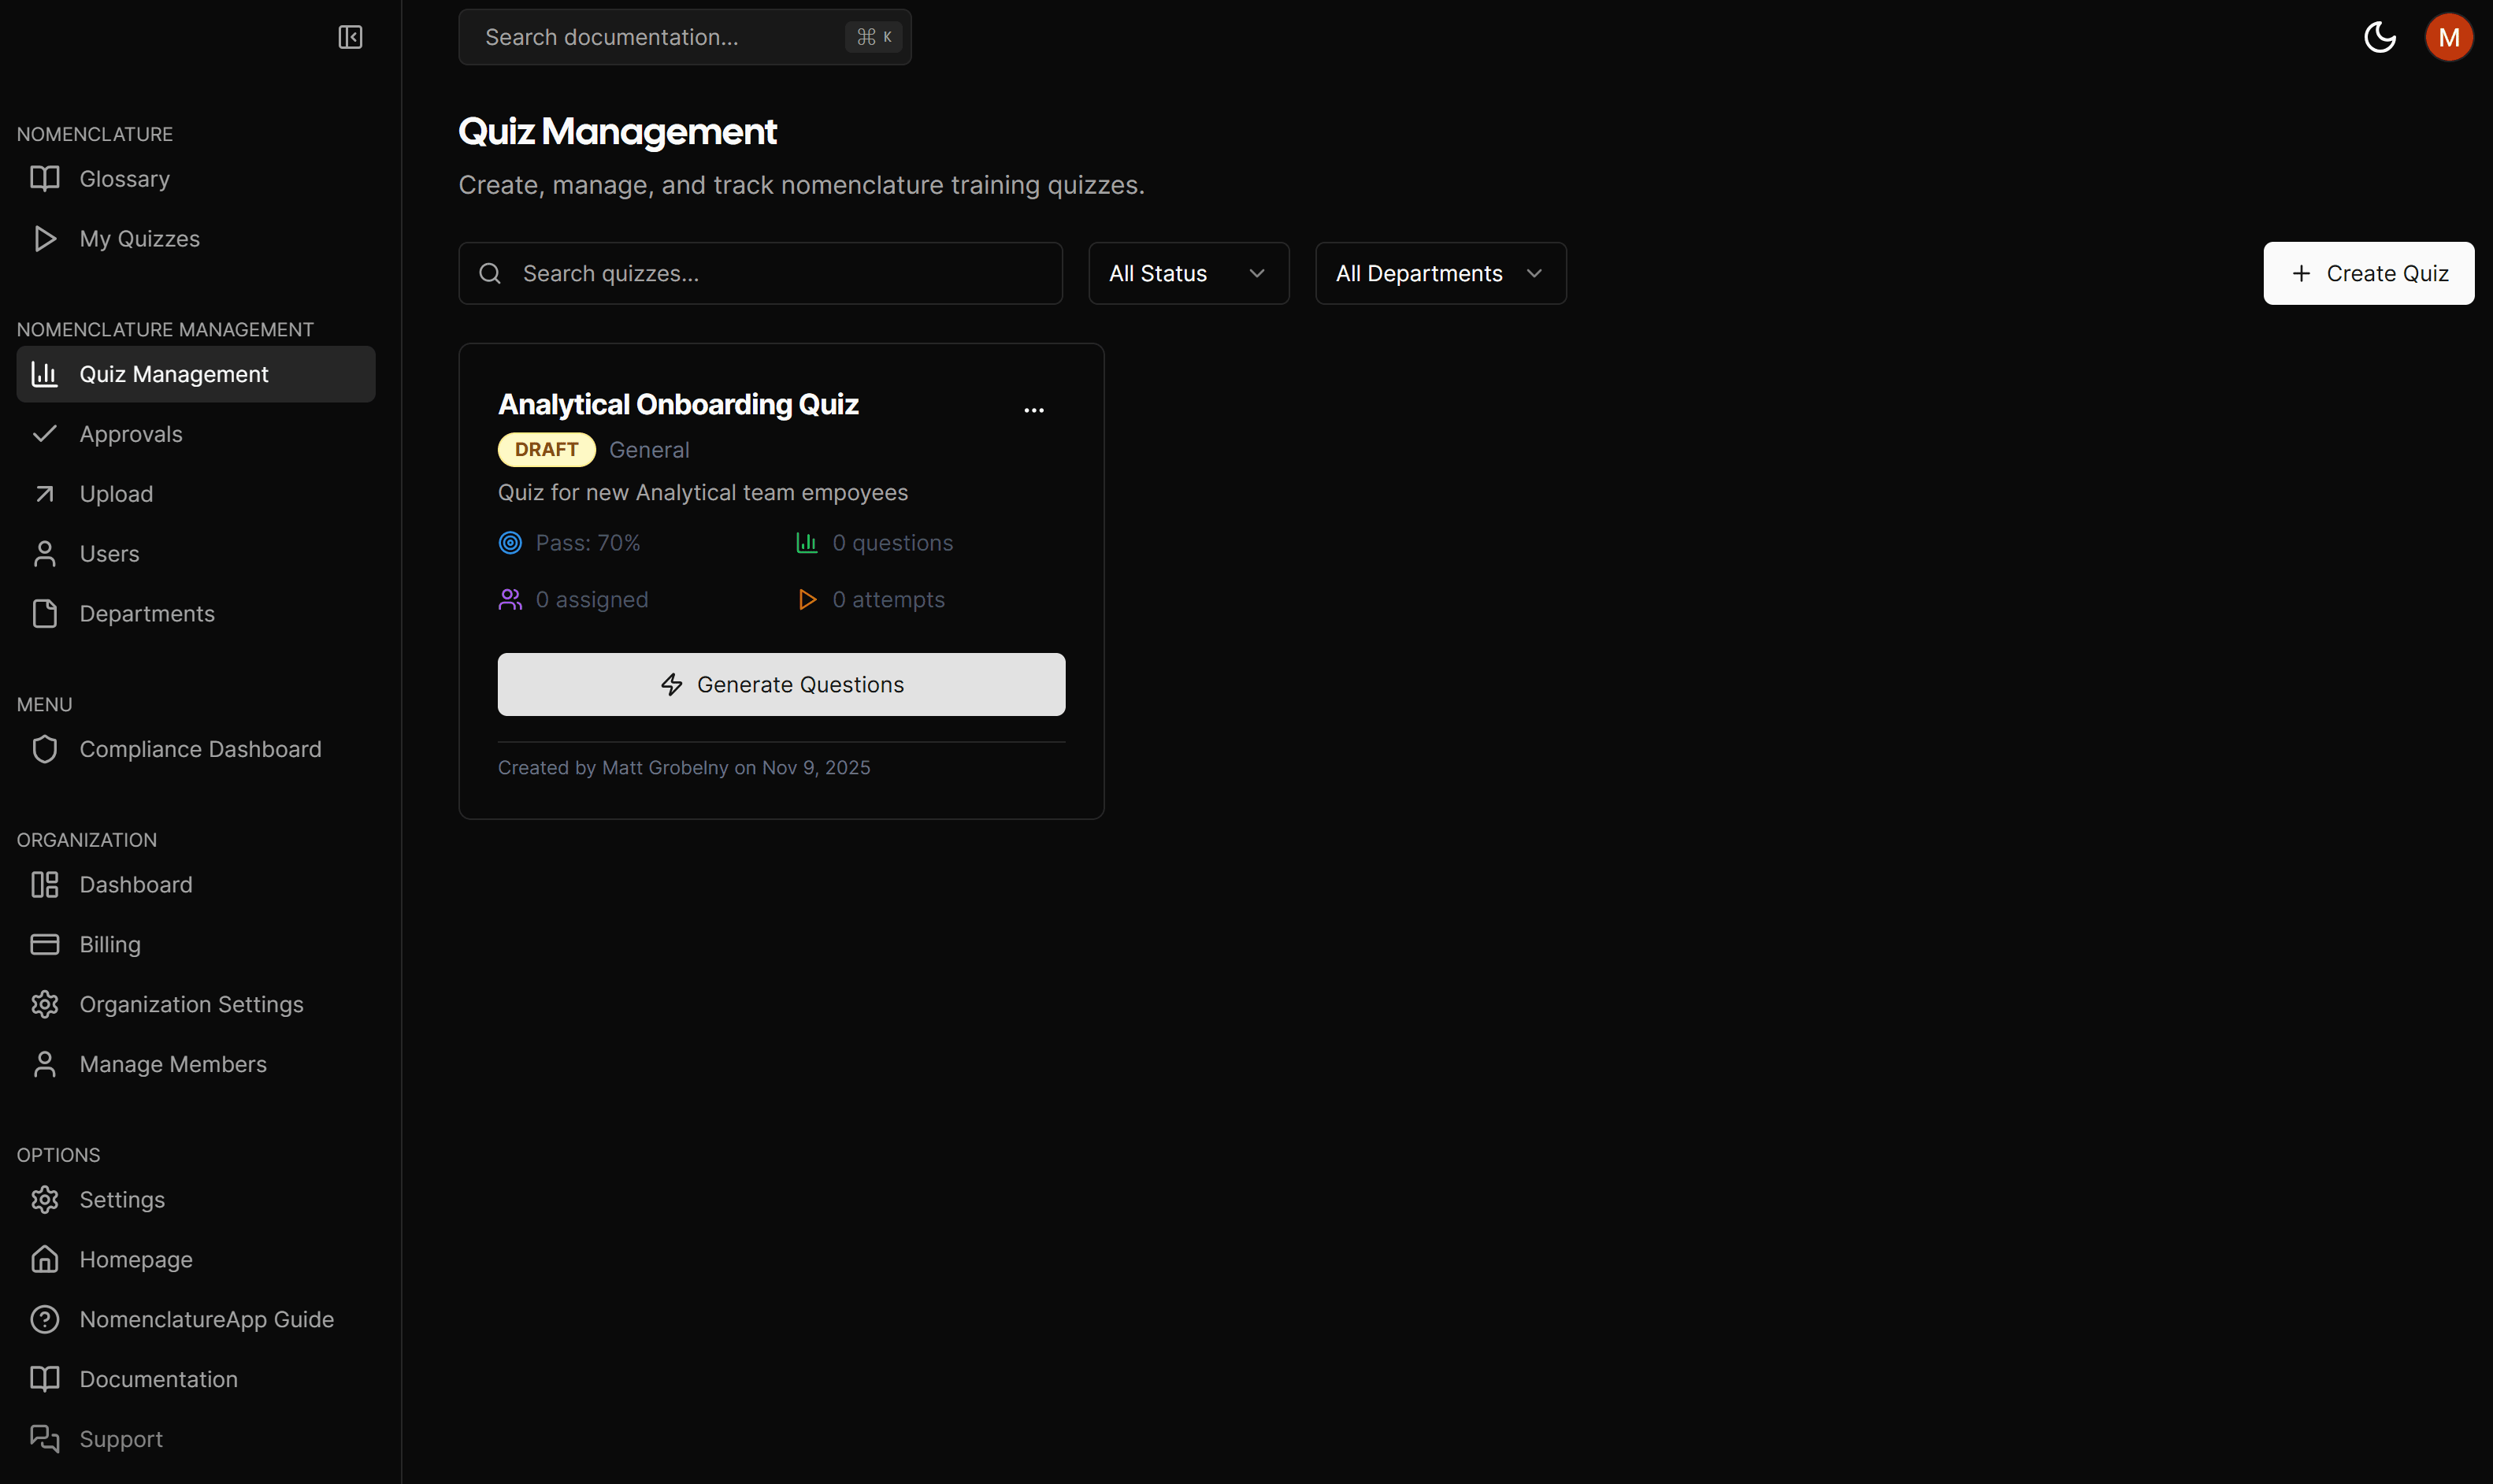The image size is (2493, 1484).
Task: Open My Quizzes in sidebar
Action: coord(139,239)
